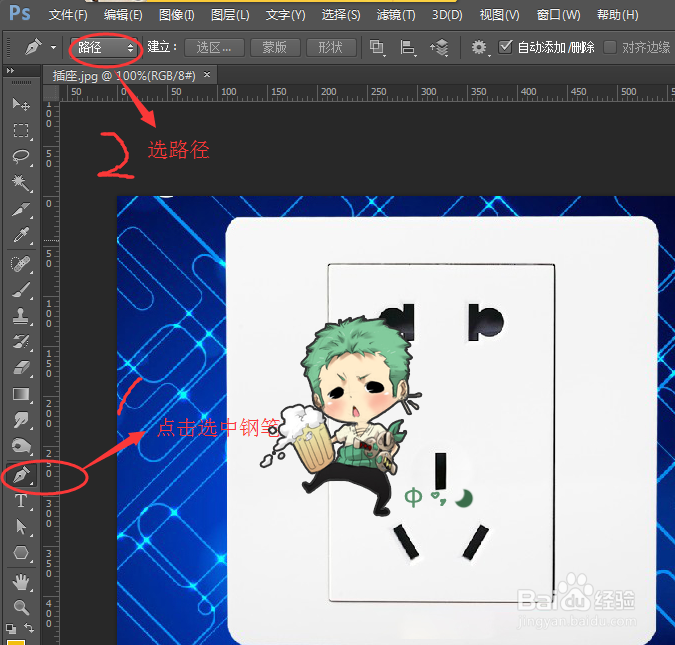Viewport: 675px width, 645px height.
Task: Click the 形状 button
Action: 331,47
